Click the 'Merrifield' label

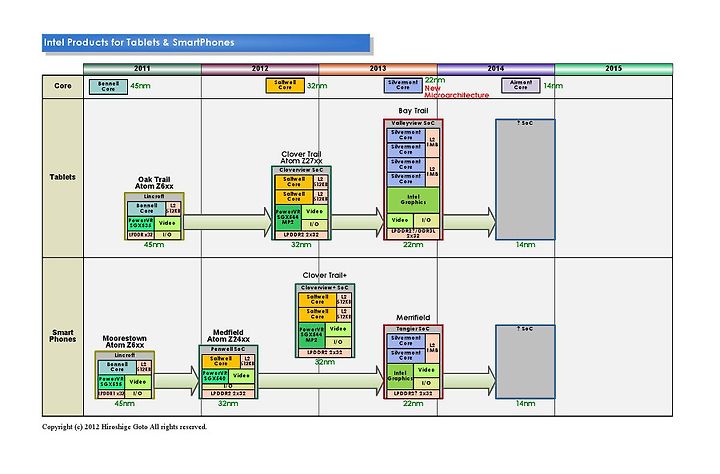pyautogui.click(x=413, y=318)
